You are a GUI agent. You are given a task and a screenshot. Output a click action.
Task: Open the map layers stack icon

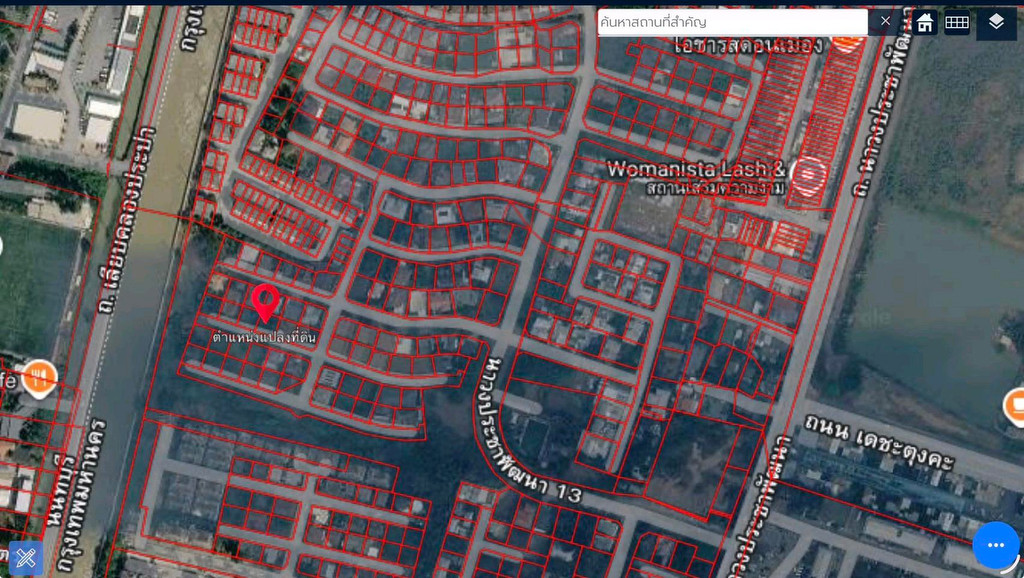tap(996, 22)
